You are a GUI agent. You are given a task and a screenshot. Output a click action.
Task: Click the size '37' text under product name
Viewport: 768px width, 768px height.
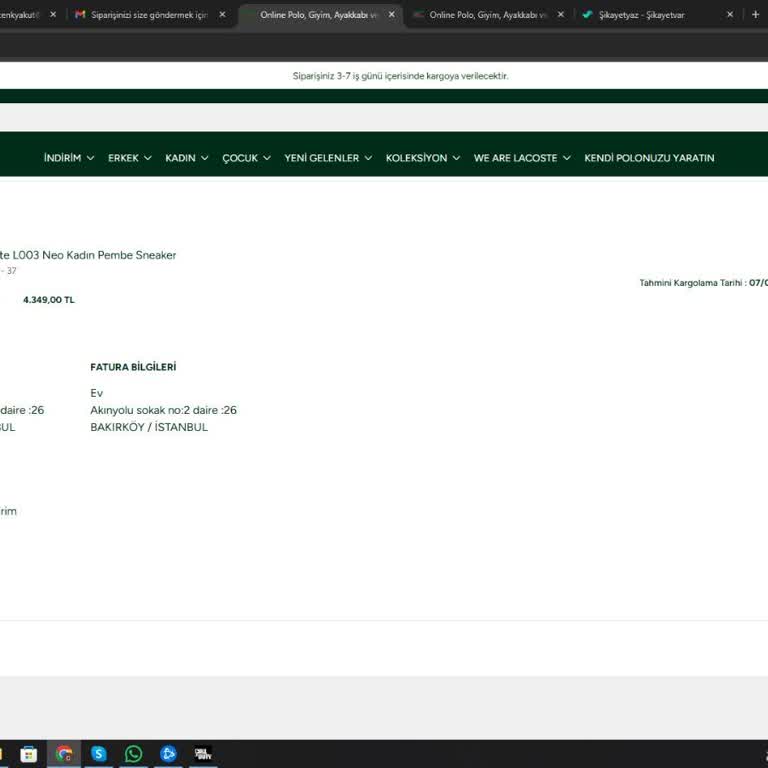[x=11, y=271]
